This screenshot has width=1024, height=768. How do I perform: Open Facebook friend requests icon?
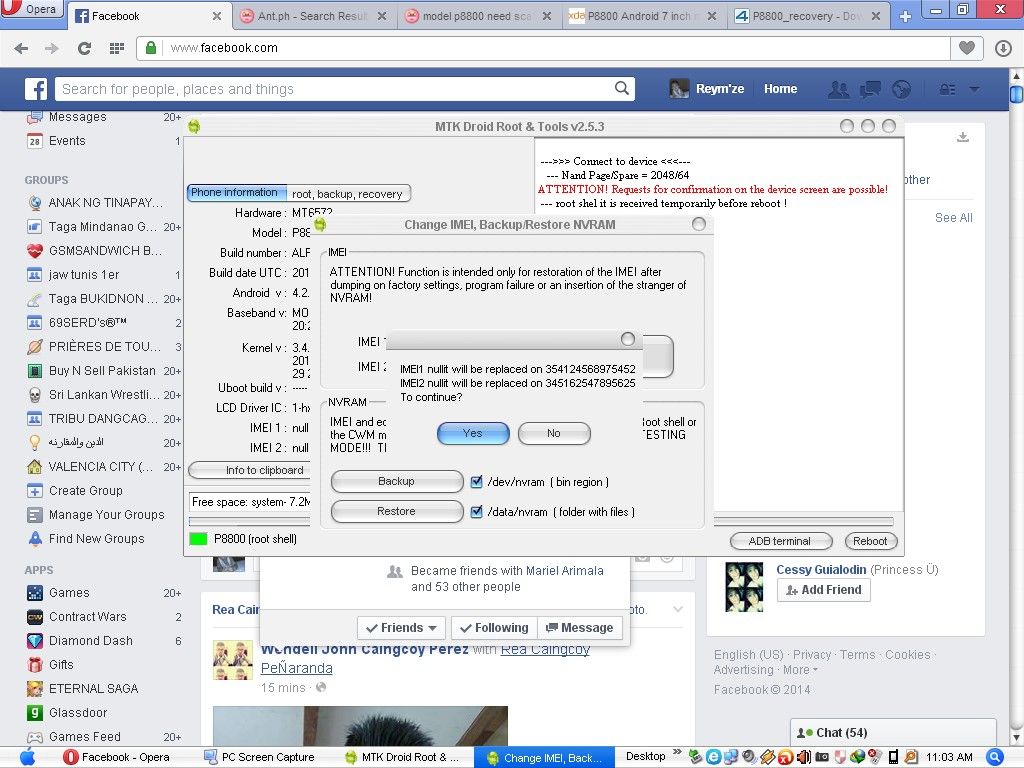click(x=839, y=89)
